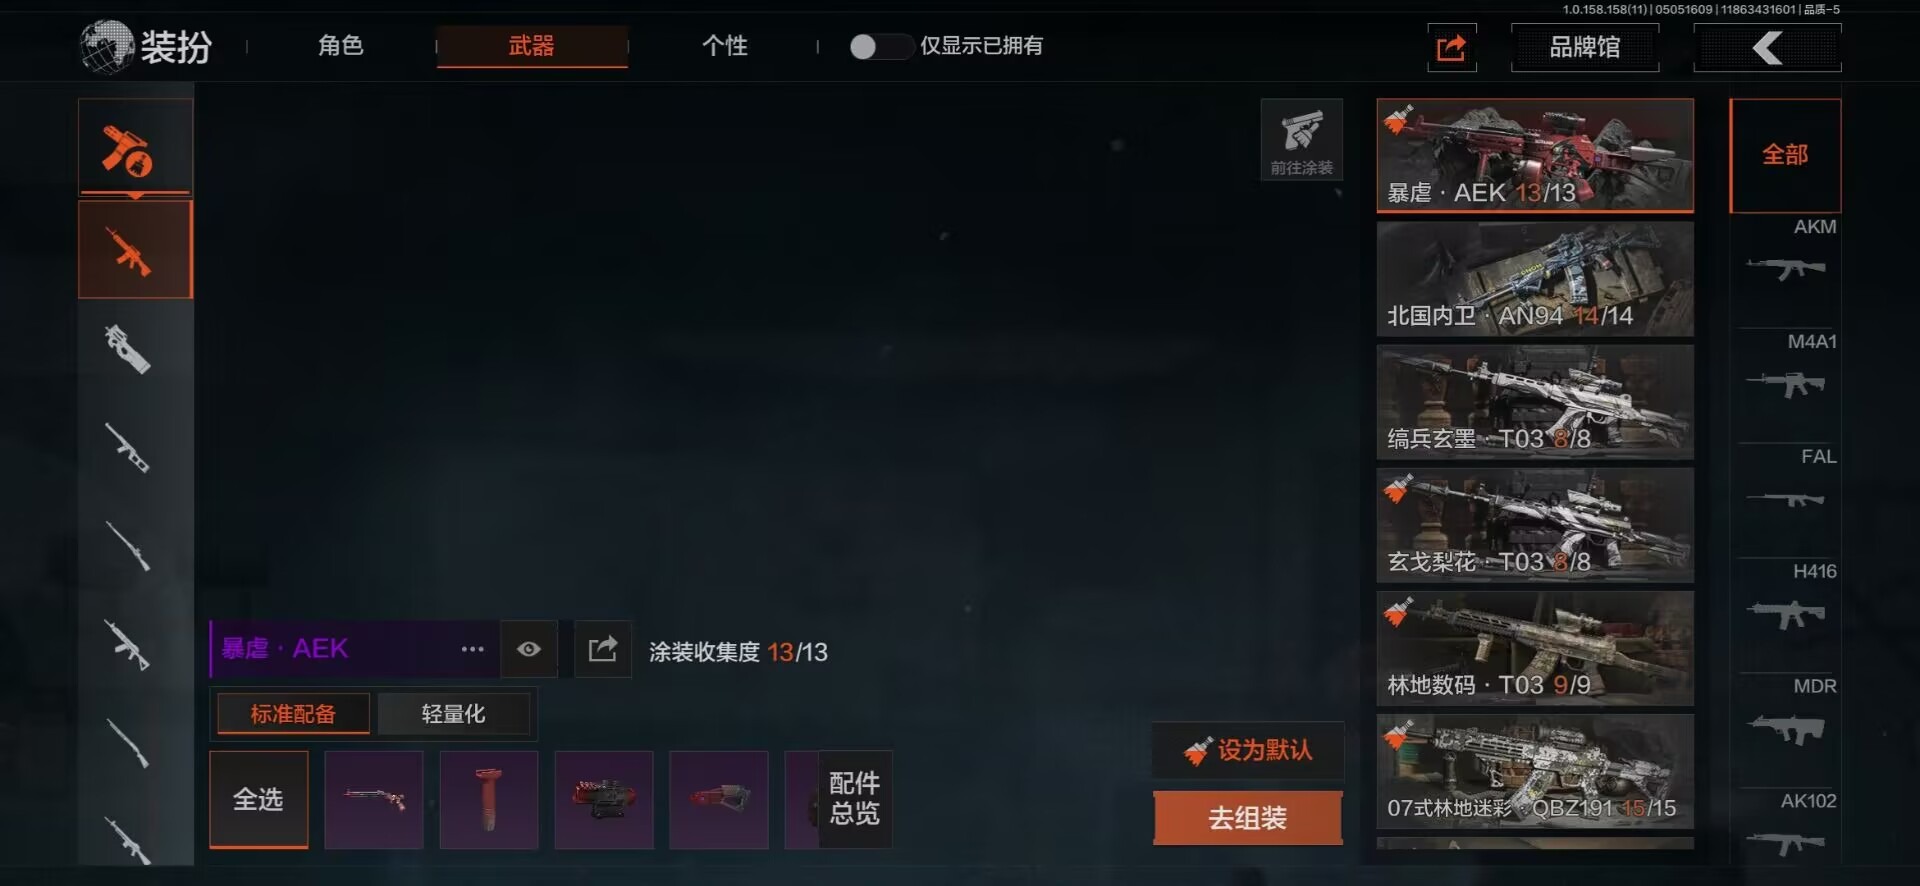The height and width of the screenshot is (886, 1920).
Task: Click the 设为默认 button
Action: [x=1248, y=750]
